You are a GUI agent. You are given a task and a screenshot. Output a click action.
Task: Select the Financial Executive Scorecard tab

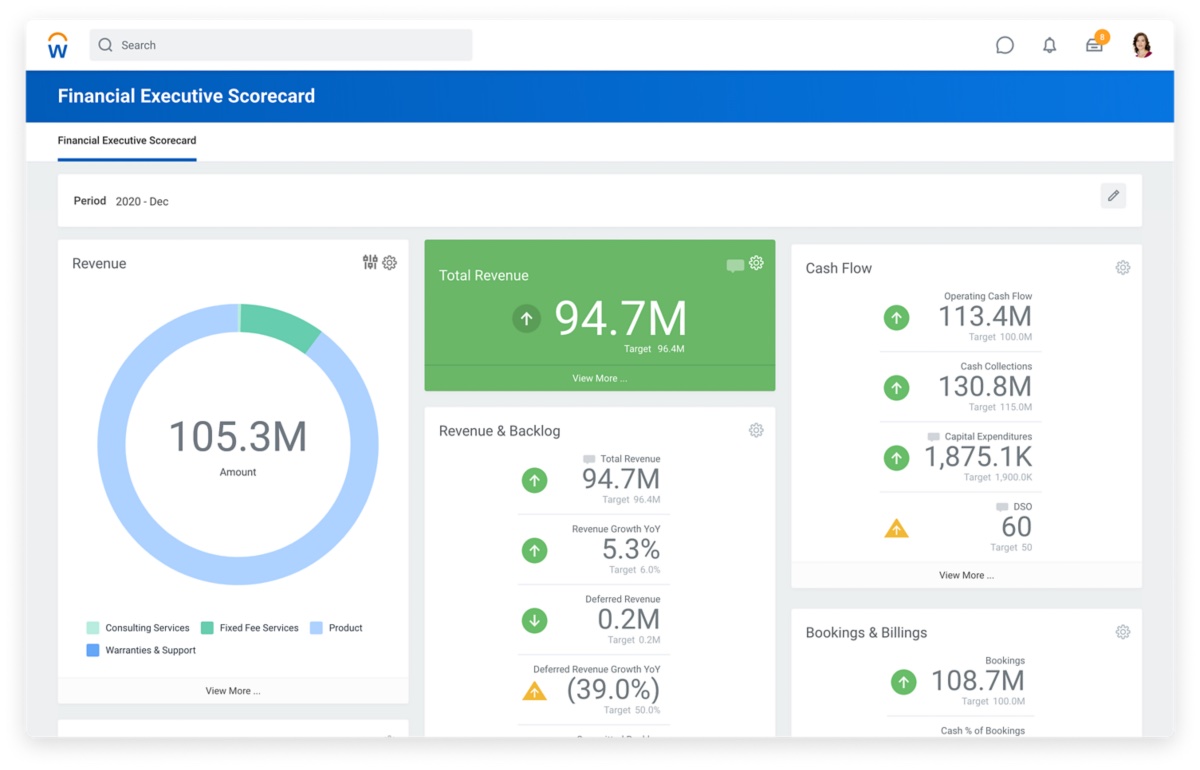126,141
